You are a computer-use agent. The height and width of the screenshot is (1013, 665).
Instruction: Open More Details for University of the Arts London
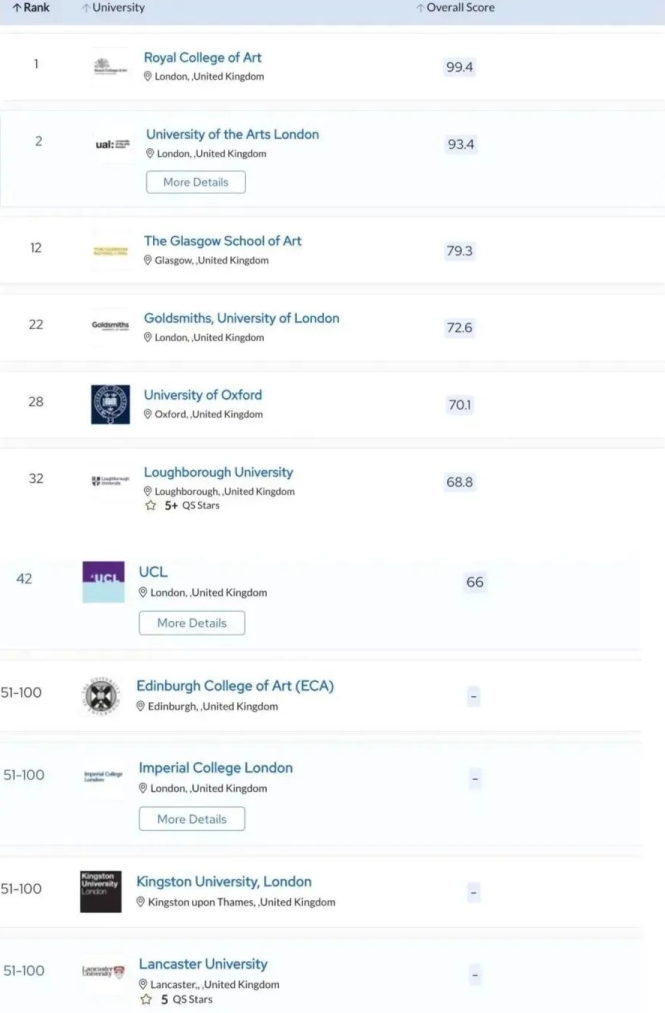(x=195, y=182)
